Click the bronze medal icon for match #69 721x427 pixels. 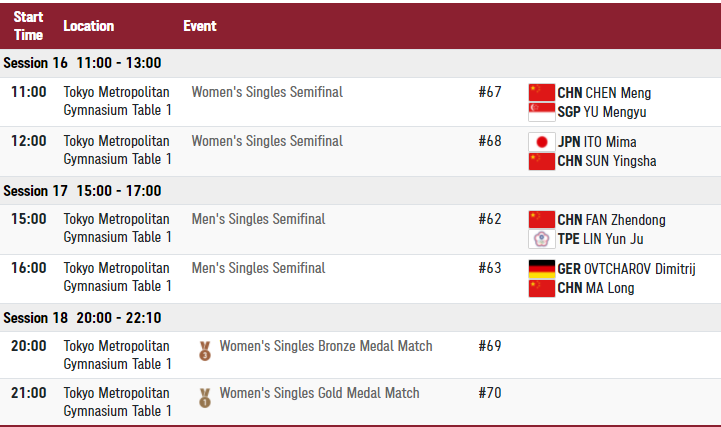205,351
